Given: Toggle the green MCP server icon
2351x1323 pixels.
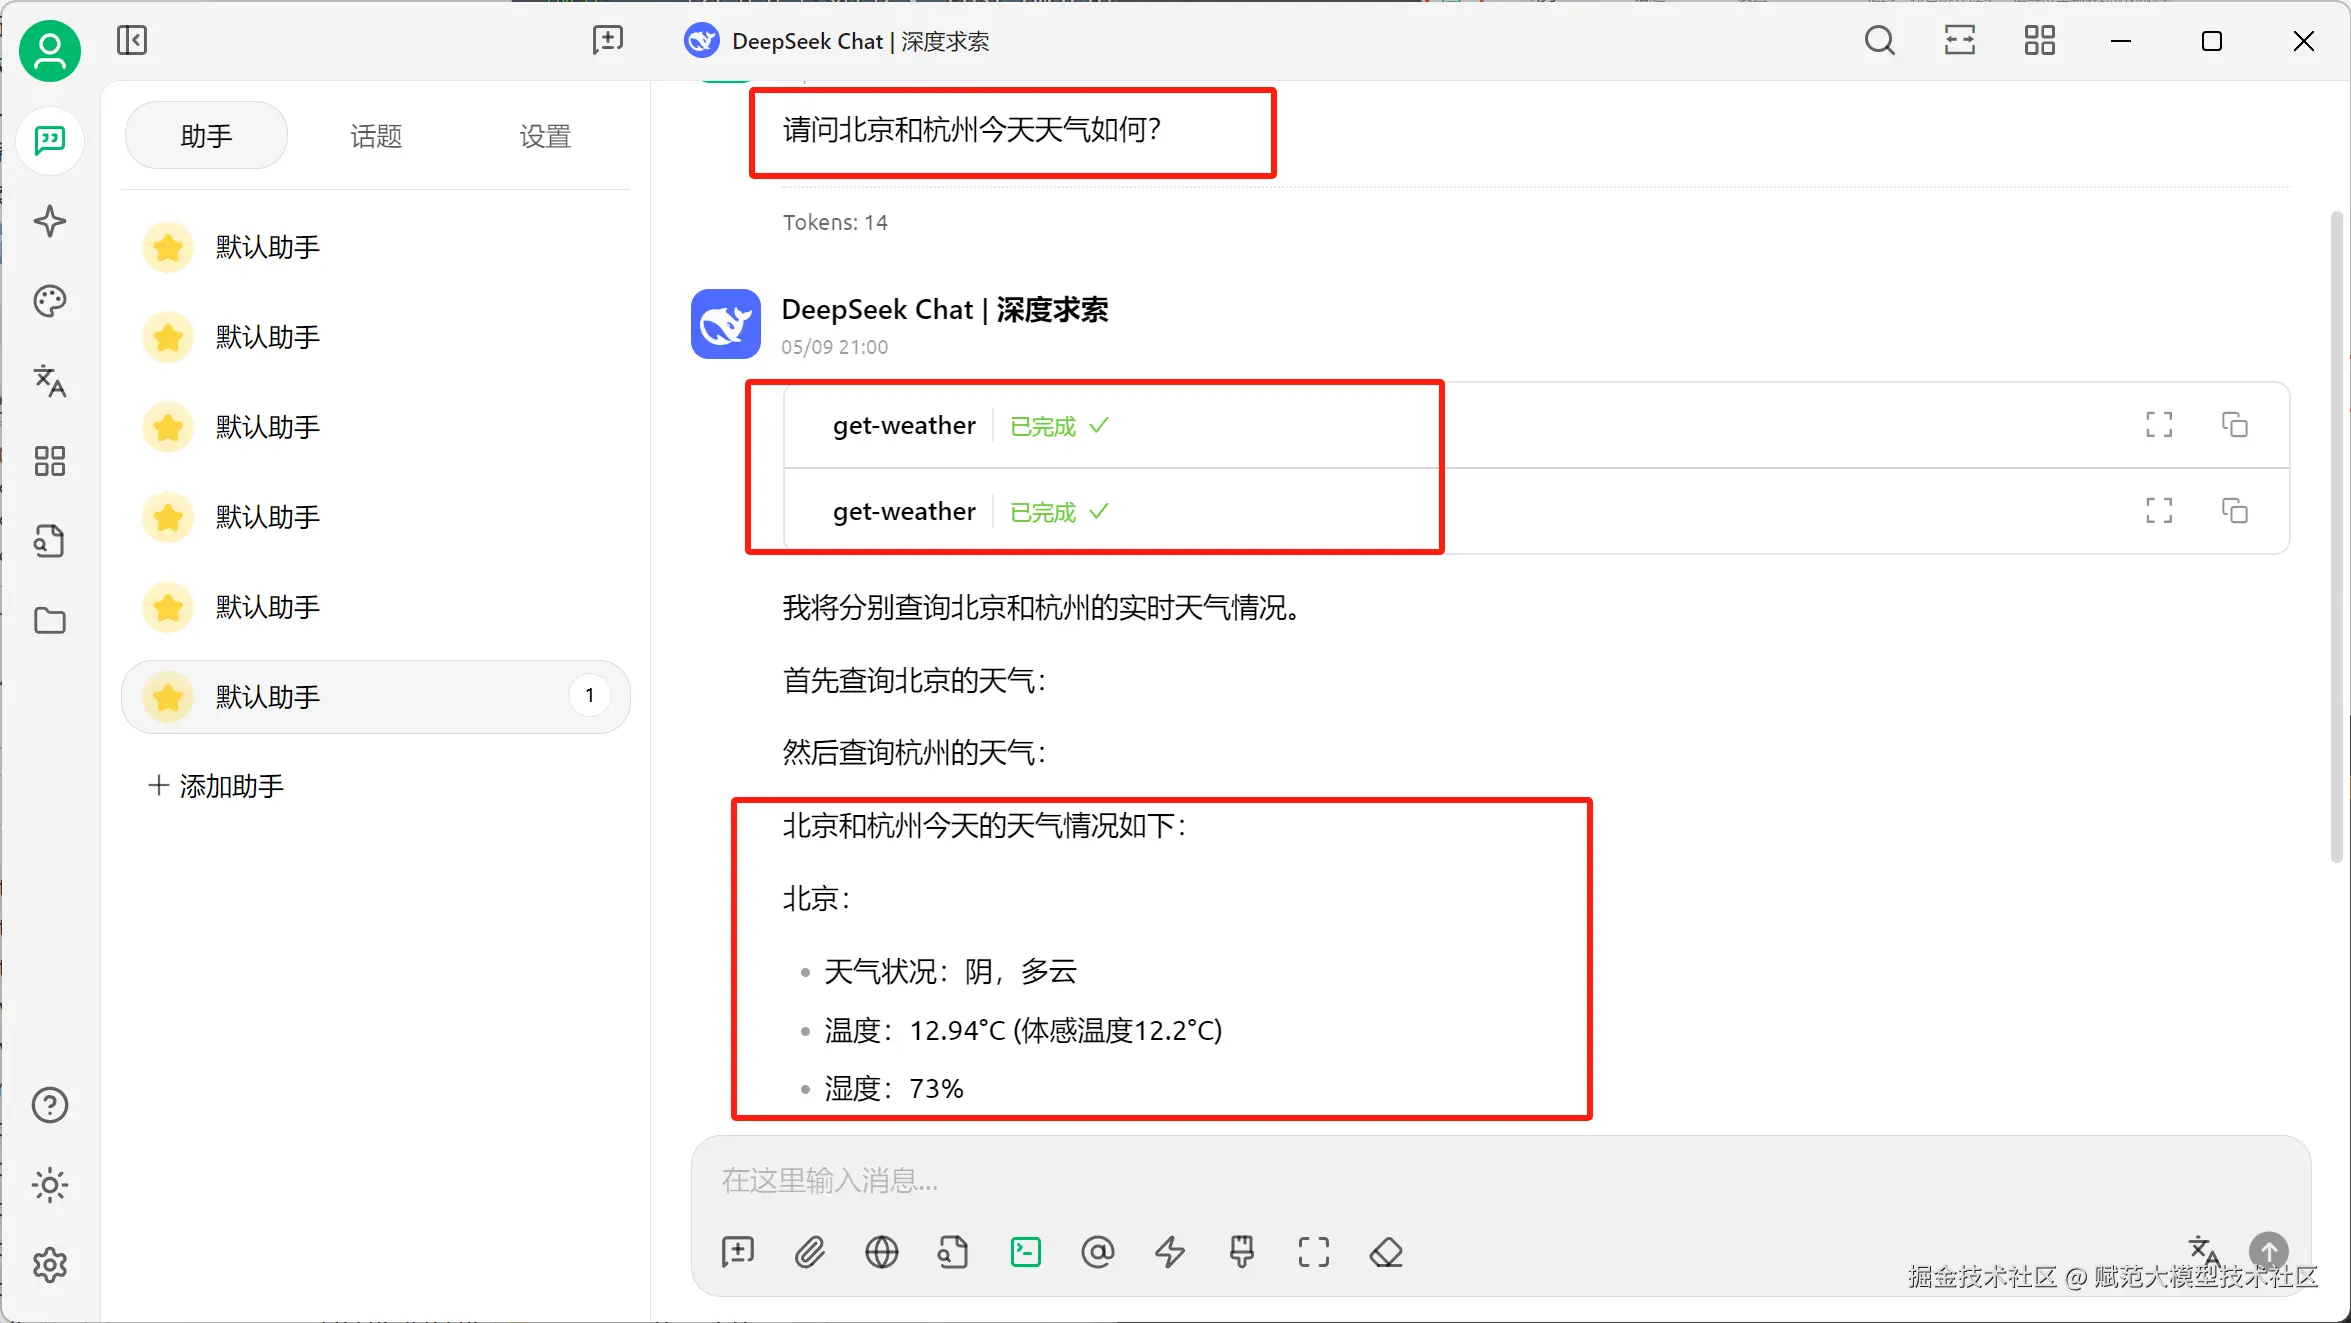Looking at the screenshot, I should coord(1026,1252).
